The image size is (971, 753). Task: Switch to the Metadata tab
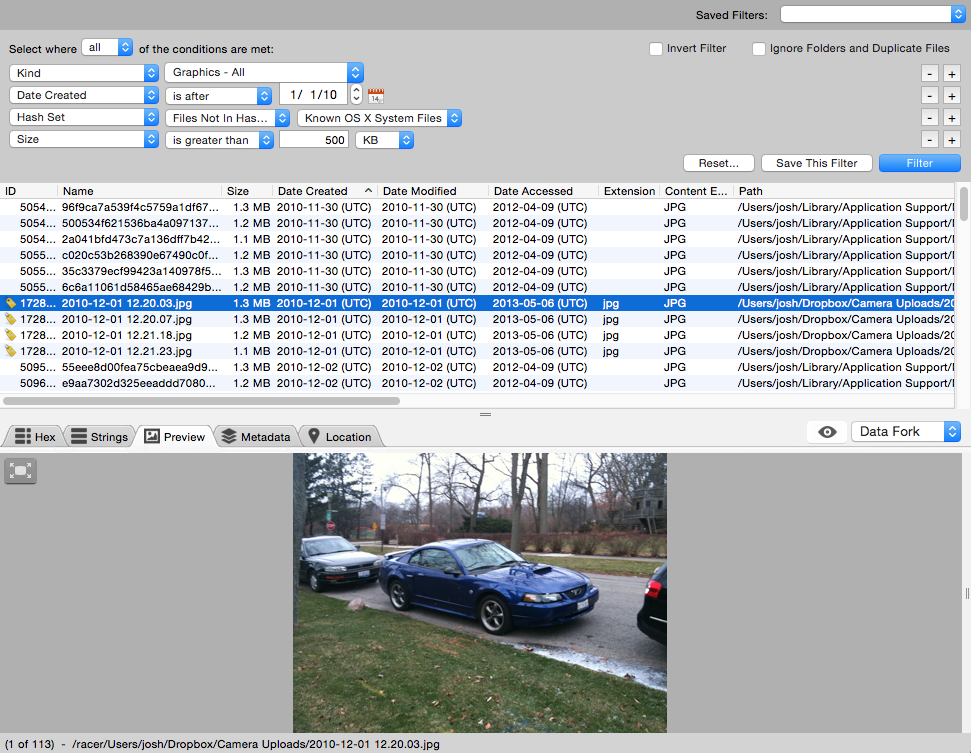coord(256,436)
